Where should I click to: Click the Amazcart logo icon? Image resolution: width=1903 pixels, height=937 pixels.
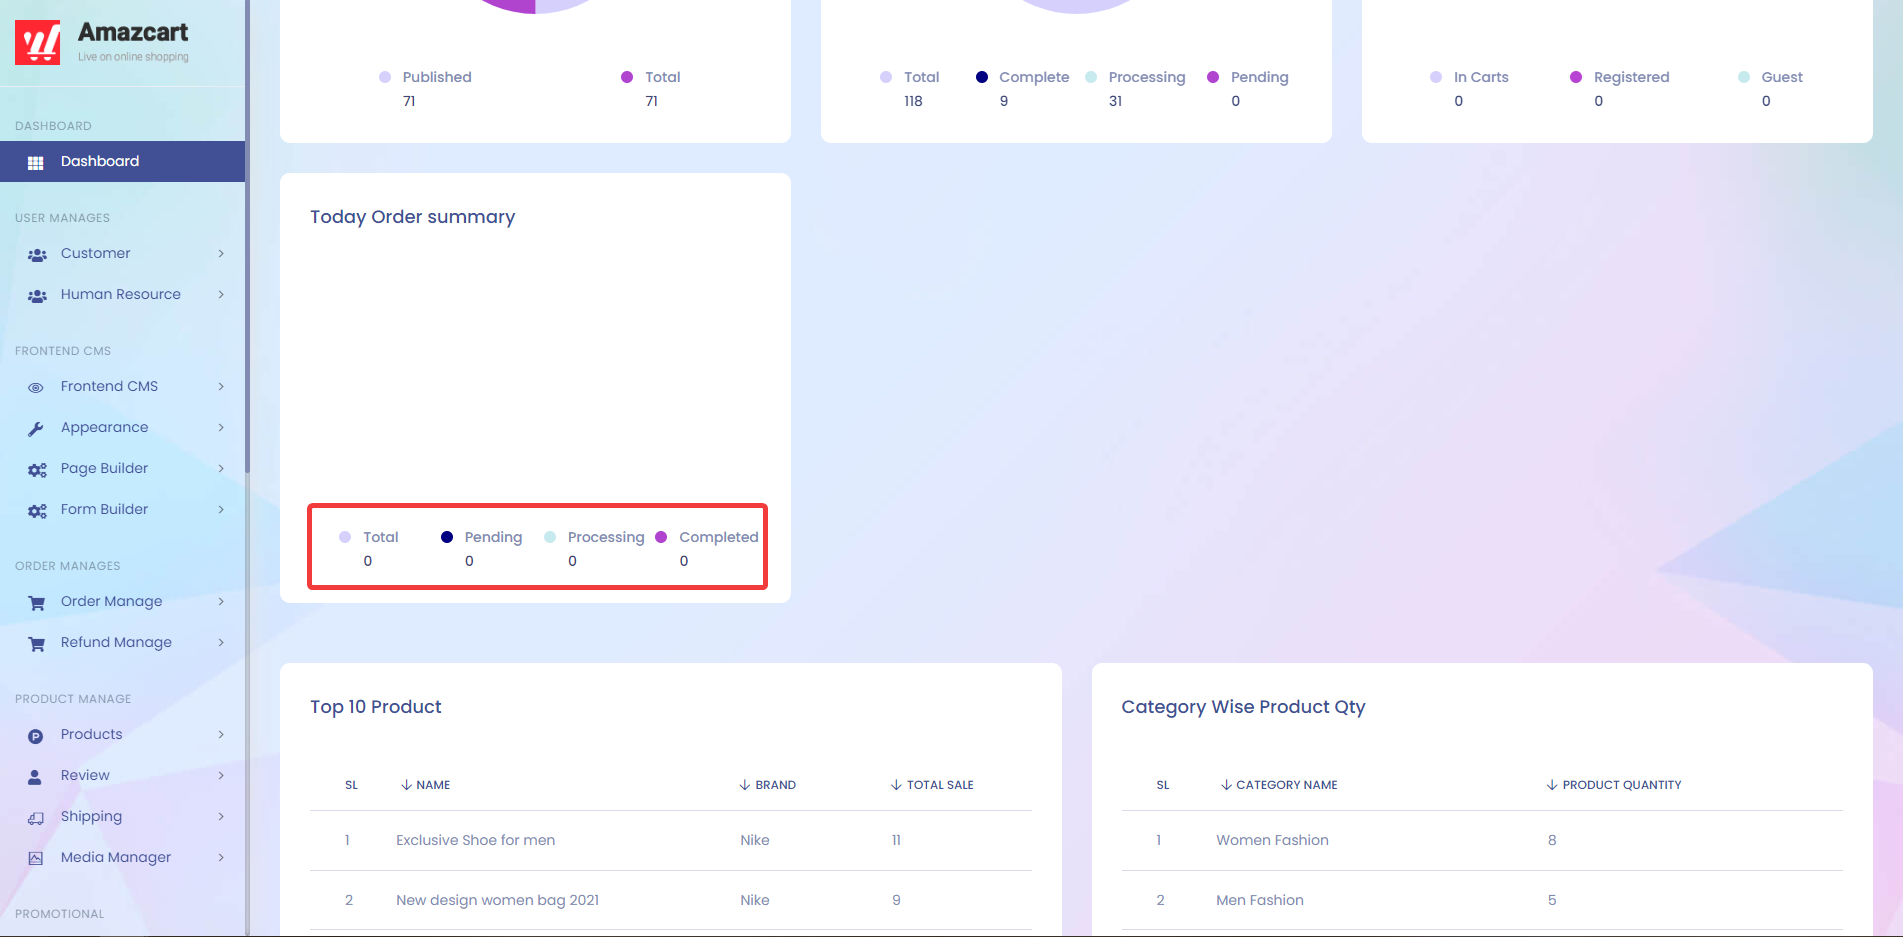[38, 42]
